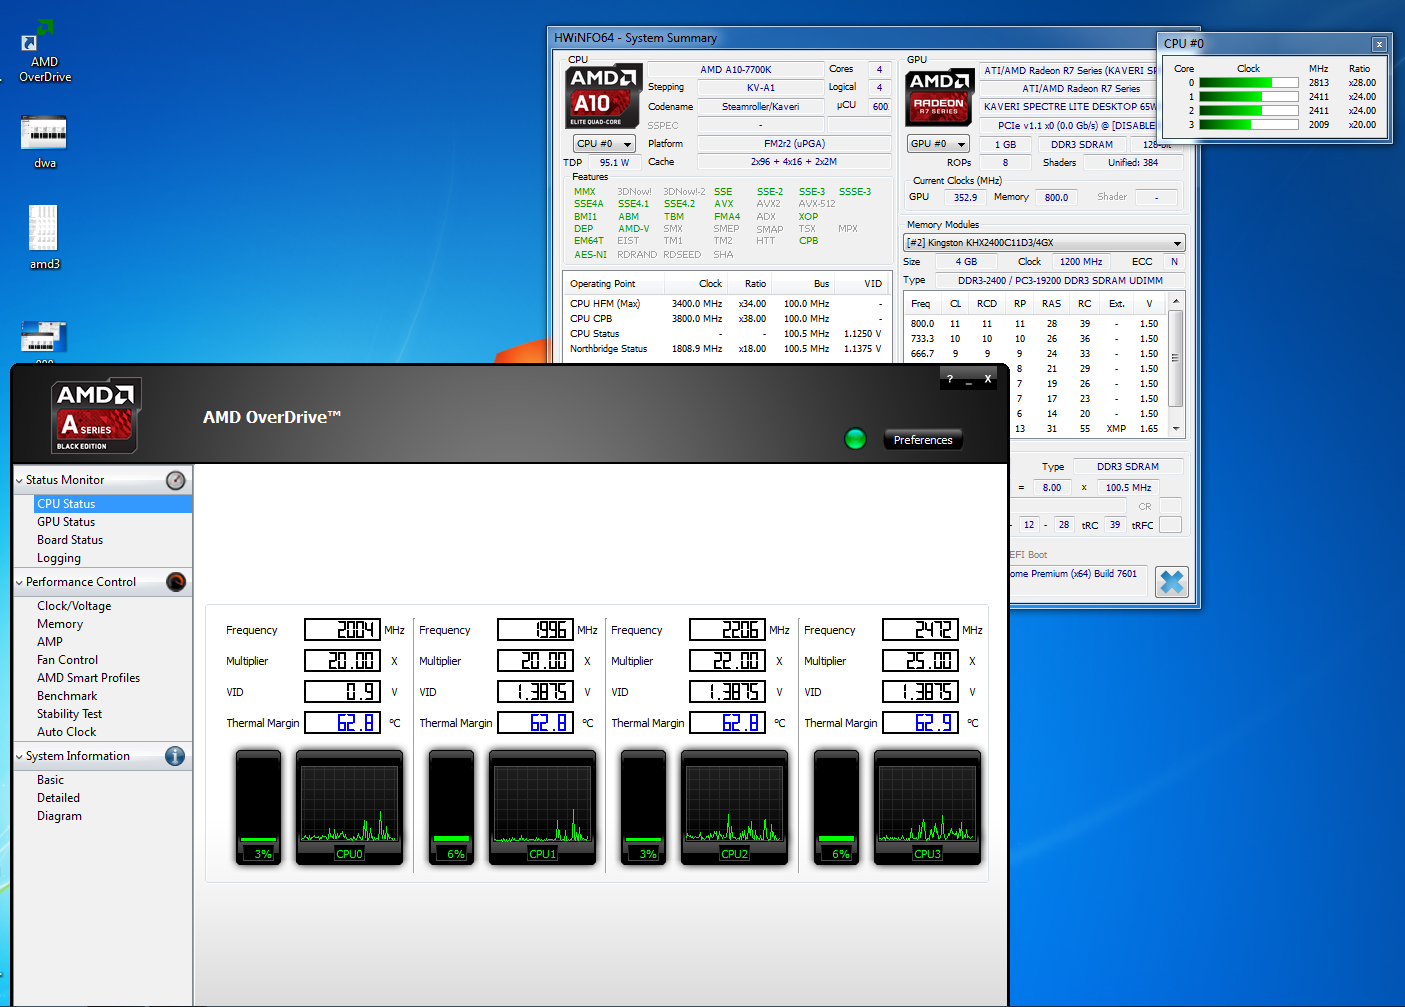
Task: Open the AMP page
Action: [50, 642]
